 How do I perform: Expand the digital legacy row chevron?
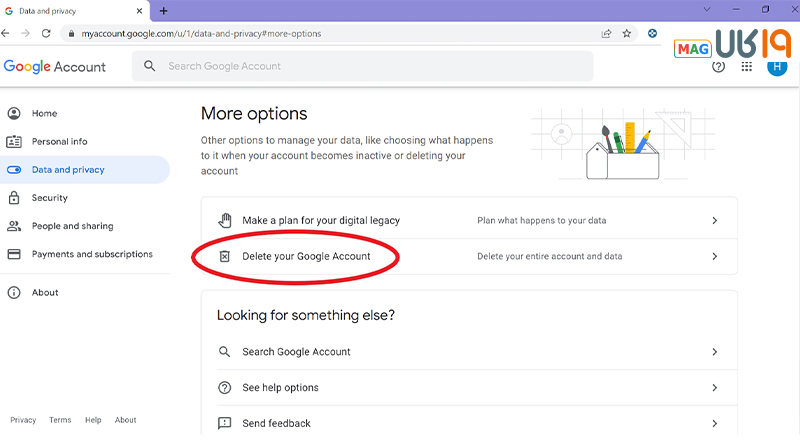point(715,220)
